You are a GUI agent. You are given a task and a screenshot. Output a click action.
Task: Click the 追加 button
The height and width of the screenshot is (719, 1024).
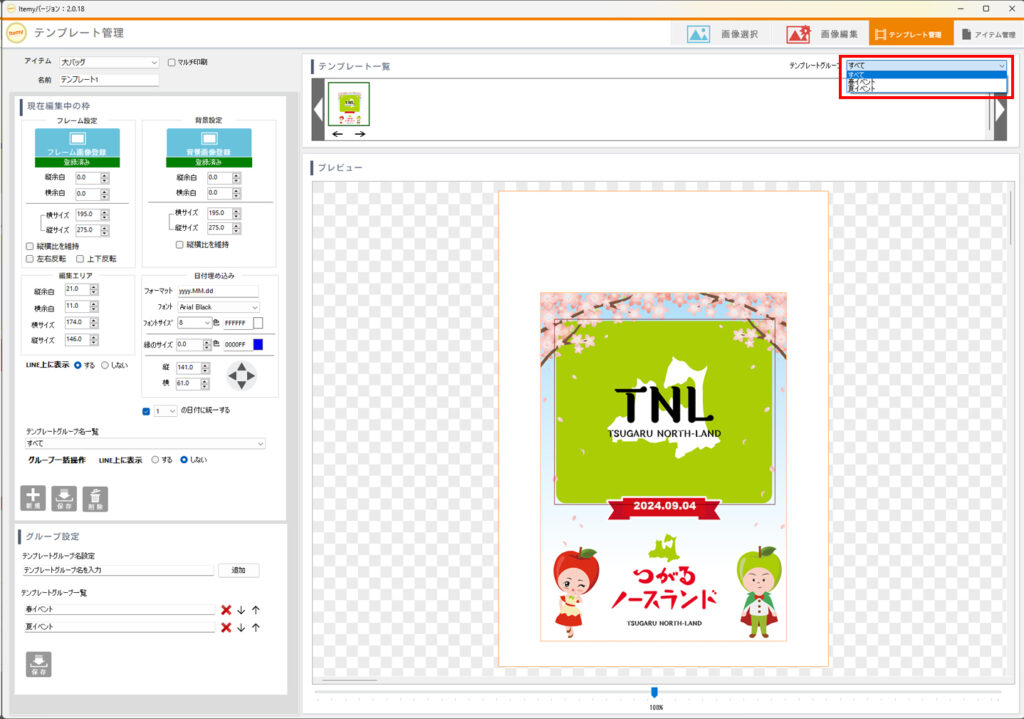point(239,570)
